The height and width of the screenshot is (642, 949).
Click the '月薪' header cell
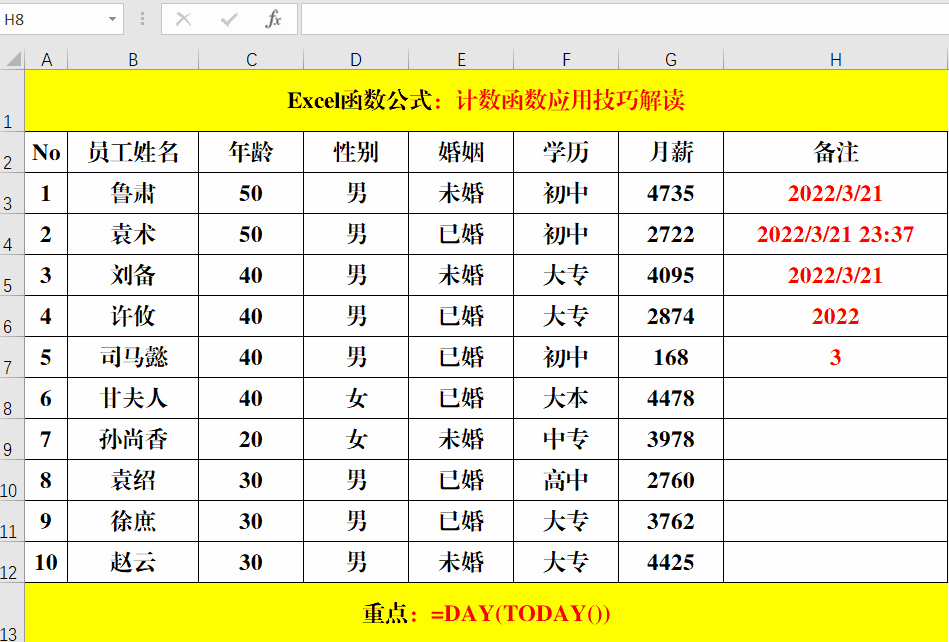click(671, 152)
